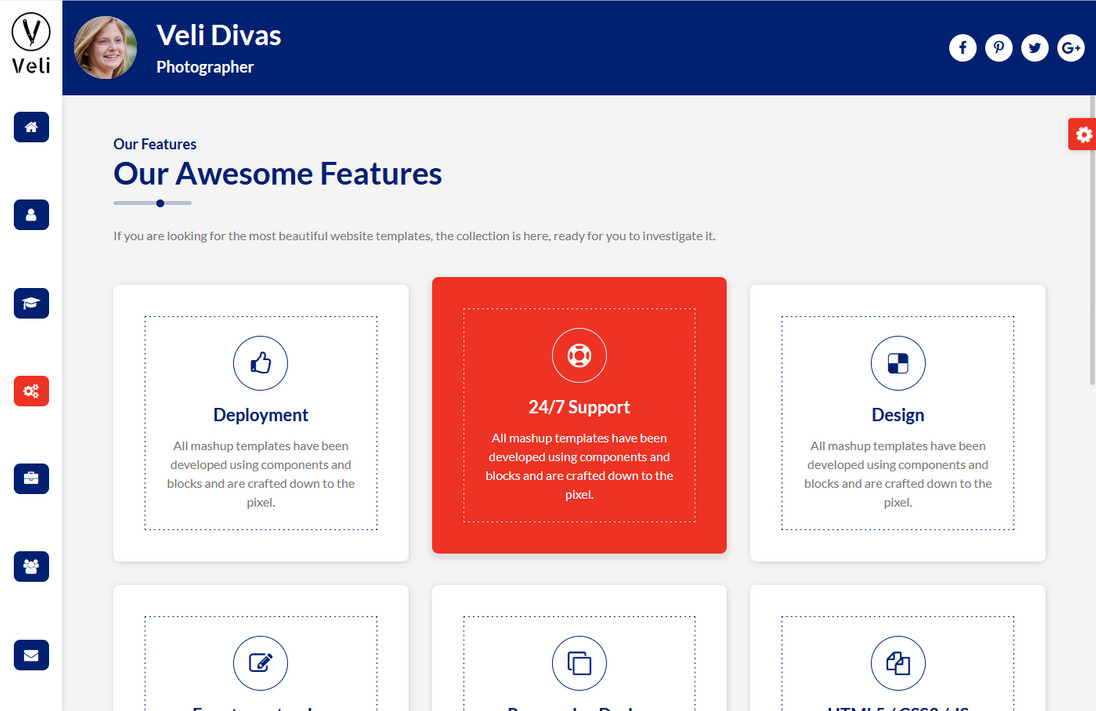
Task: Click Veli Divas profile photo
Action: coord(106,48)
